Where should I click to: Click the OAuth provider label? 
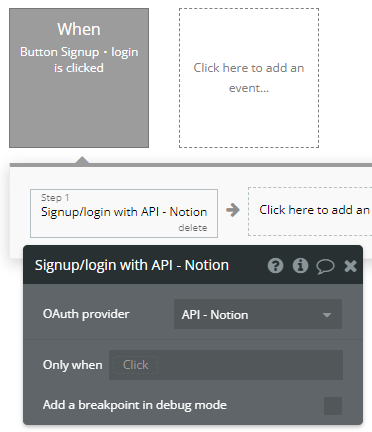pos(86,314)
